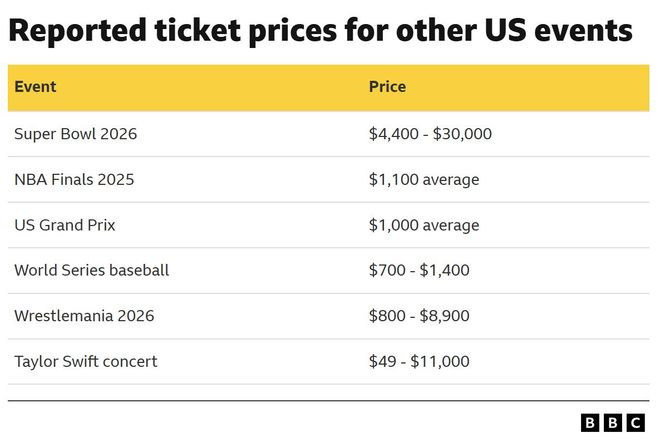Click the US Grand Prix event name
This screenshot has width=660, height=446.
[x=65, y=225]
